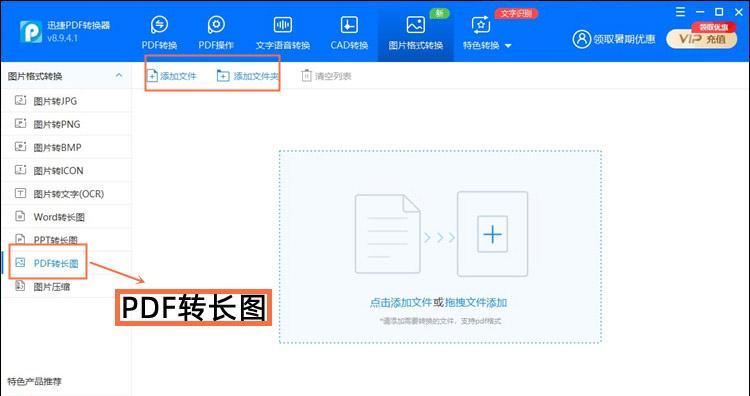
Task: Click the 清空列表 trash icon
Action: 306,76
